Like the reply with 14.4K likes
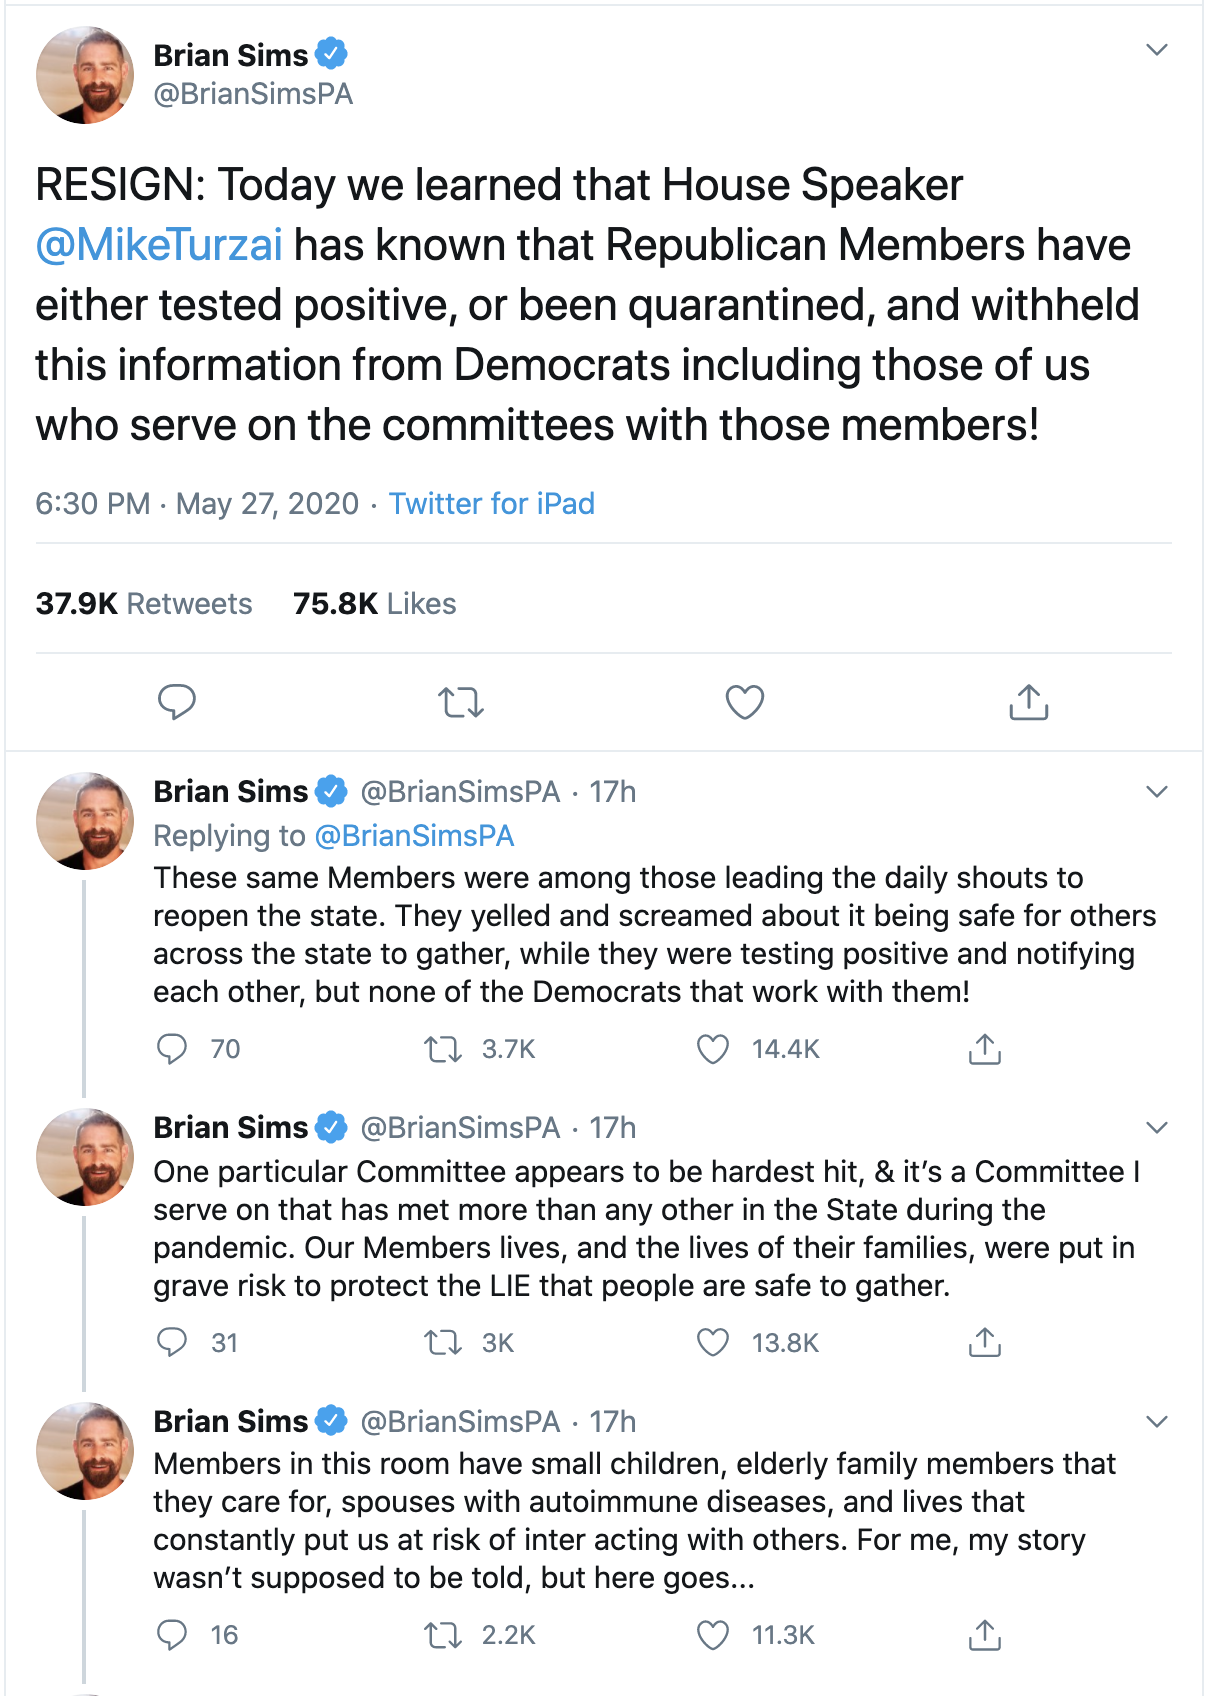 (713, 1049)
